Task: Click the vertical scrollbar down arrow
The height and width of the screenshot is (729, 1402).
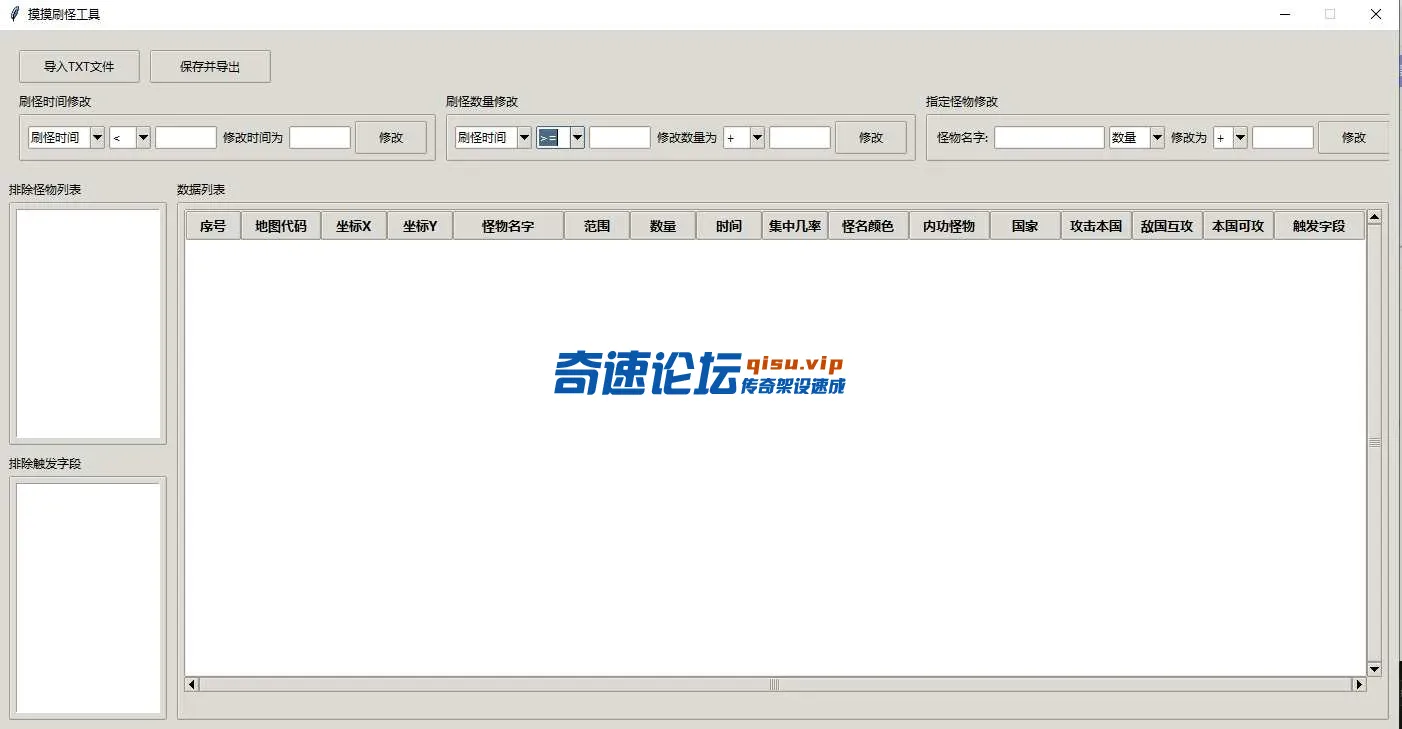Action: click(1374, 669)
